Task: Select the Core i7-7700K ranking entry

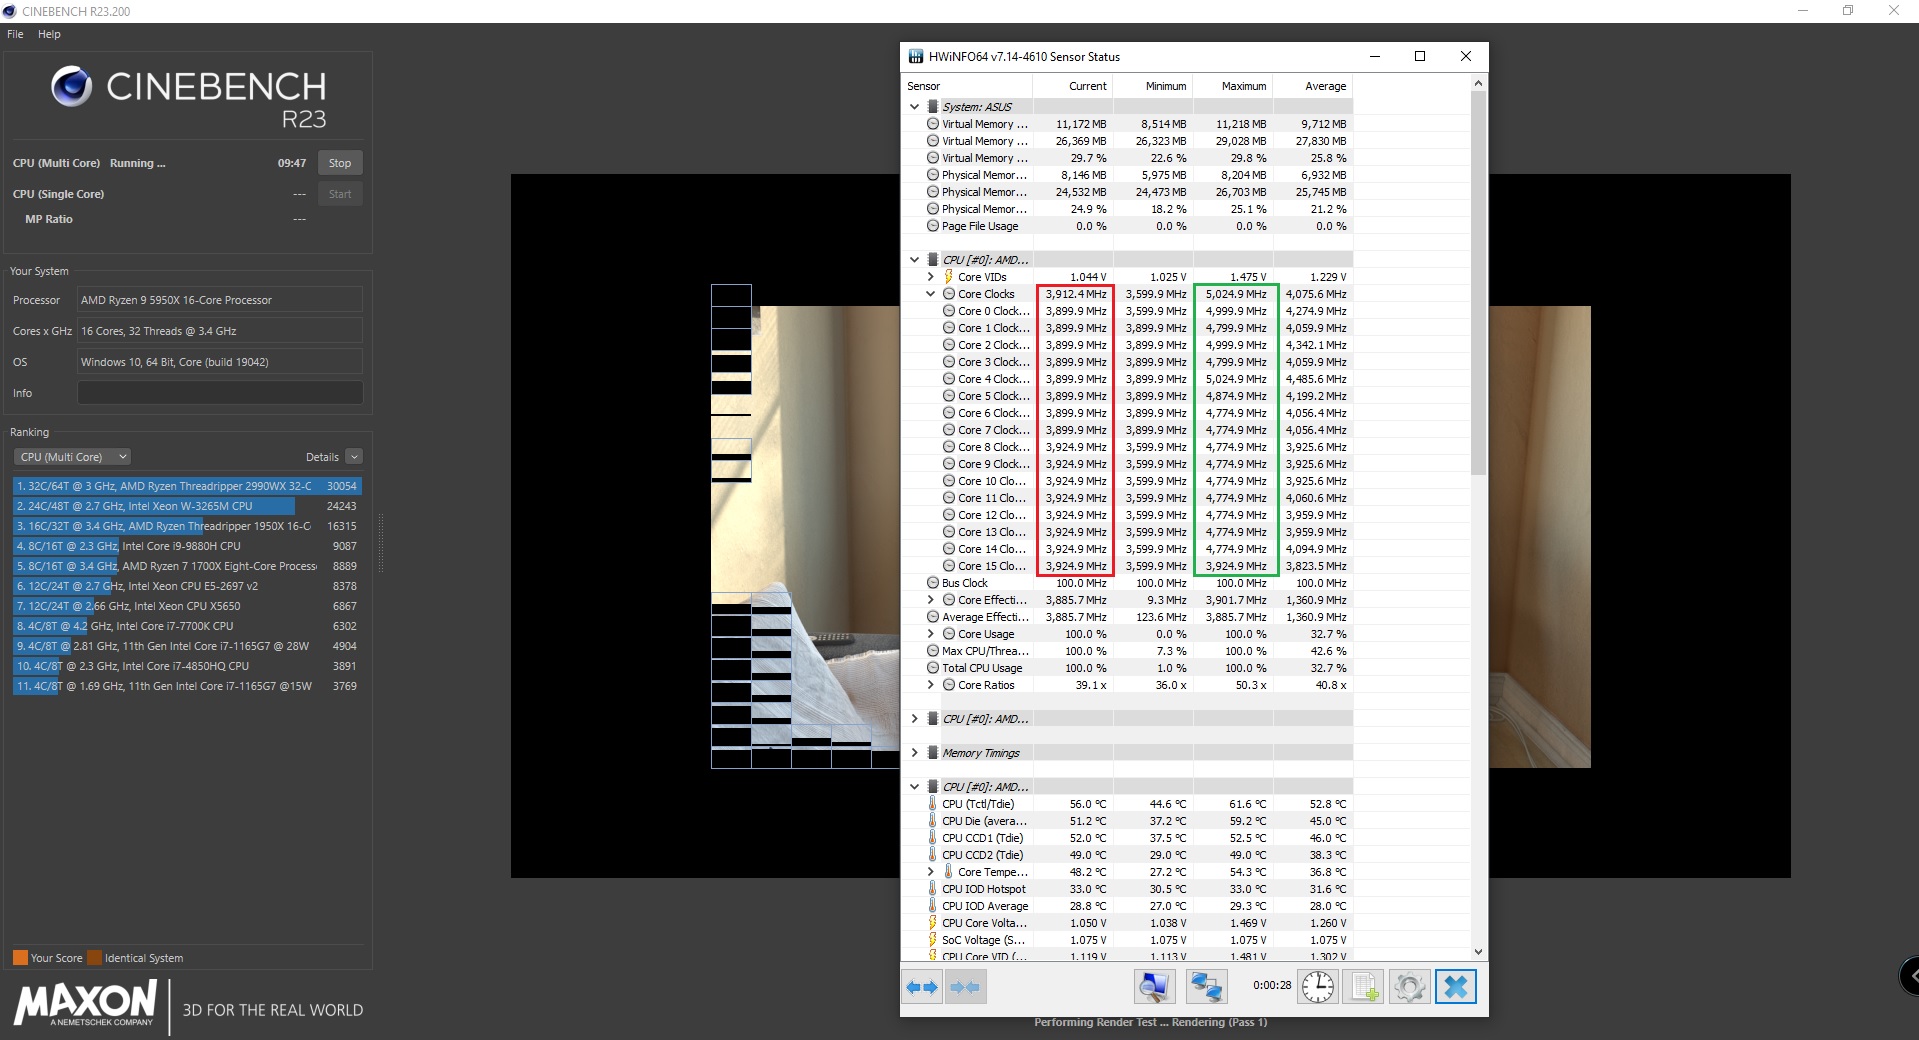Action: (187, 626)
